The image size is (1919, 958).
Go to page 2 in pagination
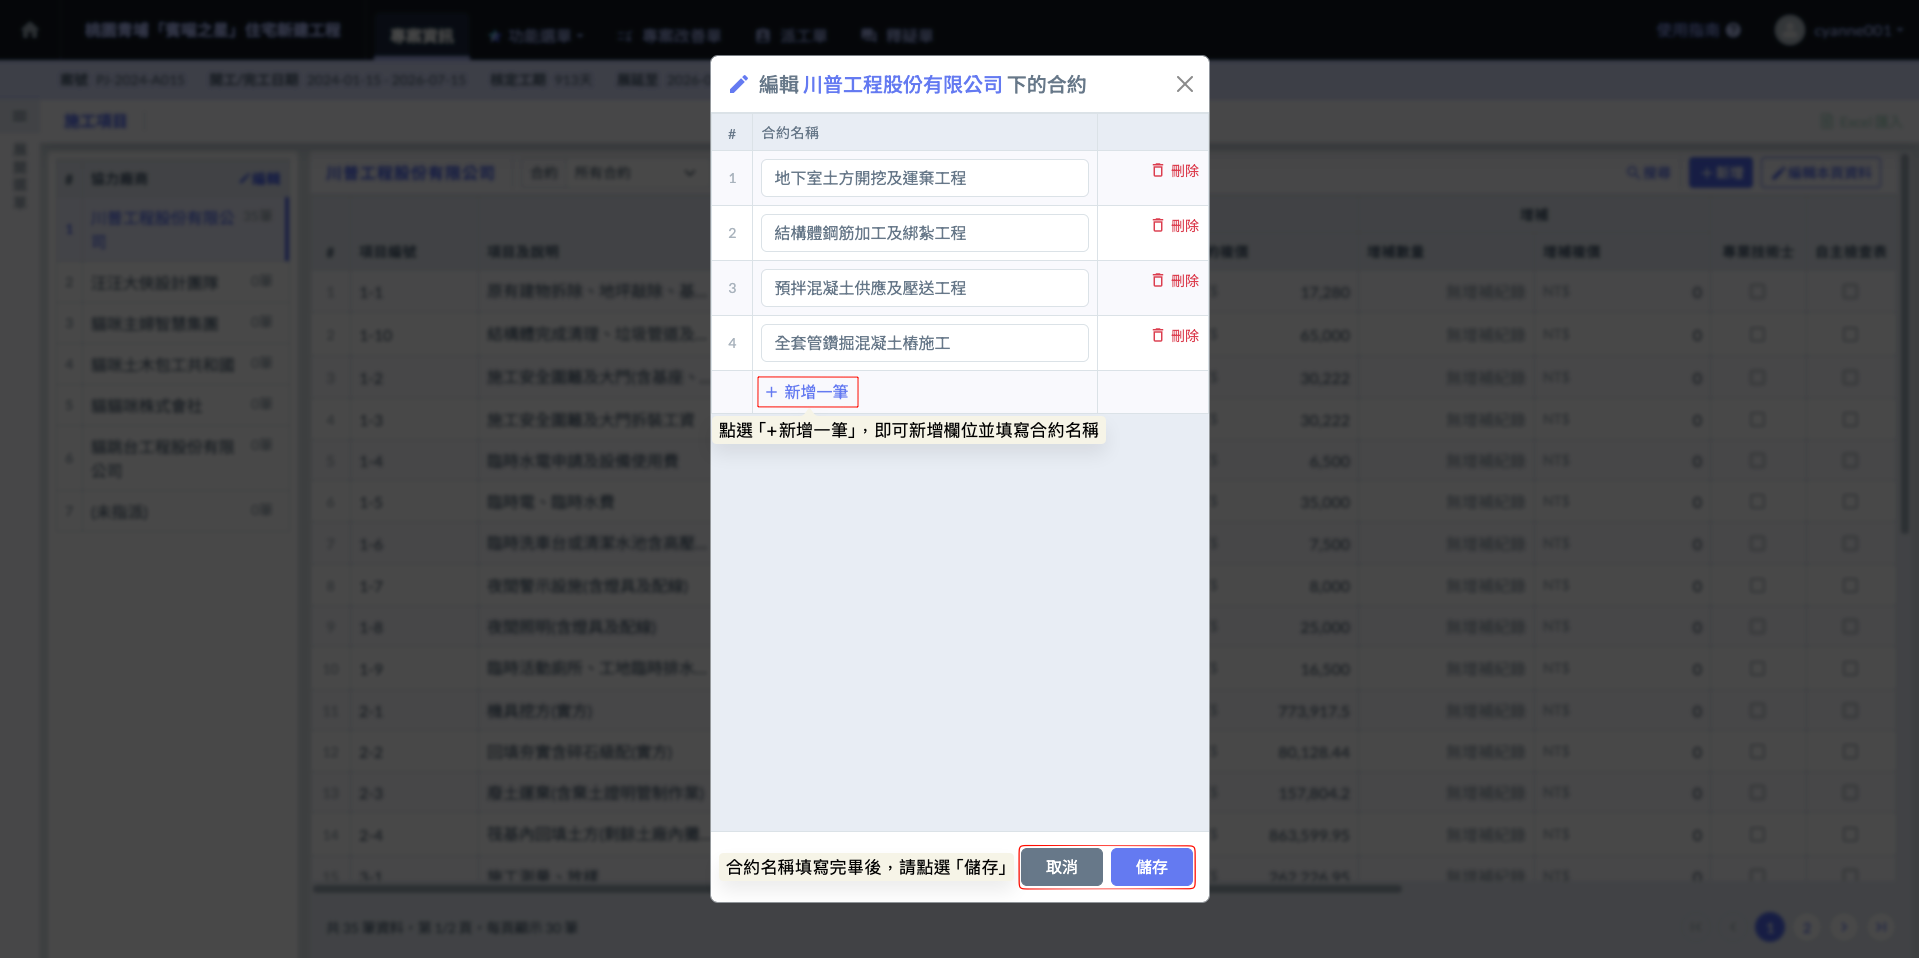1807,928
